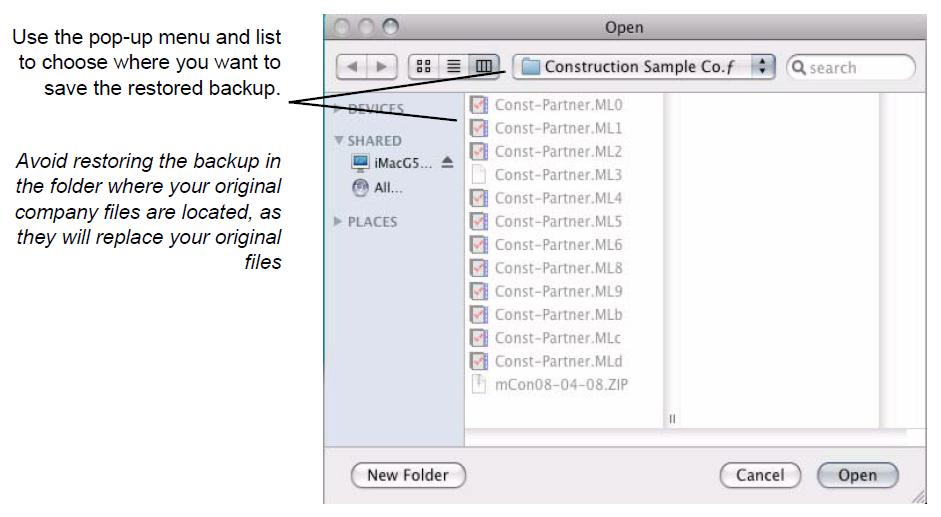The height and width of the screenshot is (517, 941).
Task: Click the New Folder button
Action: coord(408,475)
